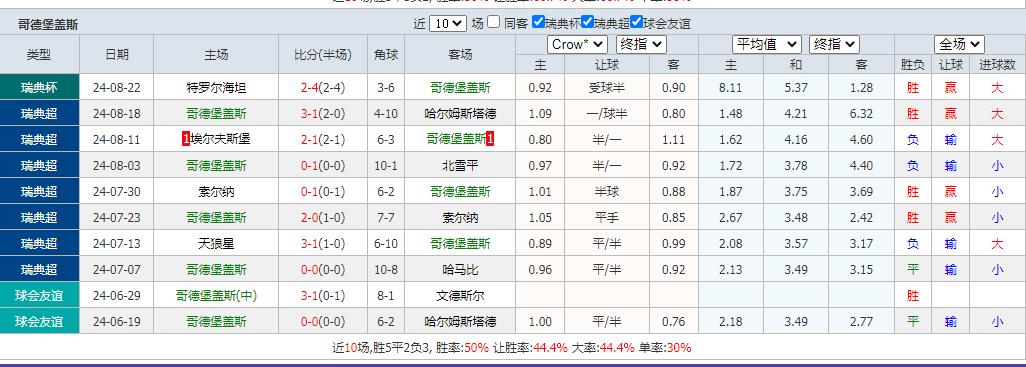Viewport: 1026px width, 367px height.
Task: Click the 近10场 summary statistics line
Action: click(x=512, y=347)
